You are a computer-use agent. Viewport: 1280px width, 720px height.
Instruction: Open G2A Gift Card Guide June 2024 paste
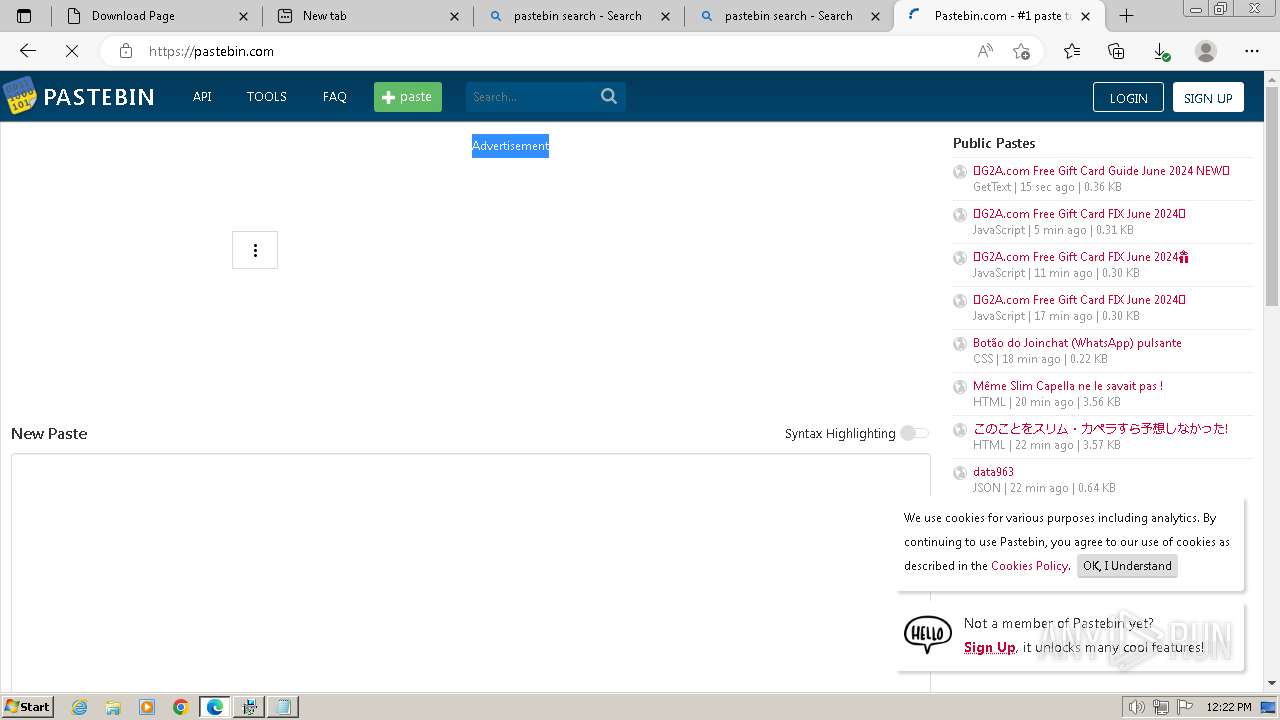(1101, 171)
